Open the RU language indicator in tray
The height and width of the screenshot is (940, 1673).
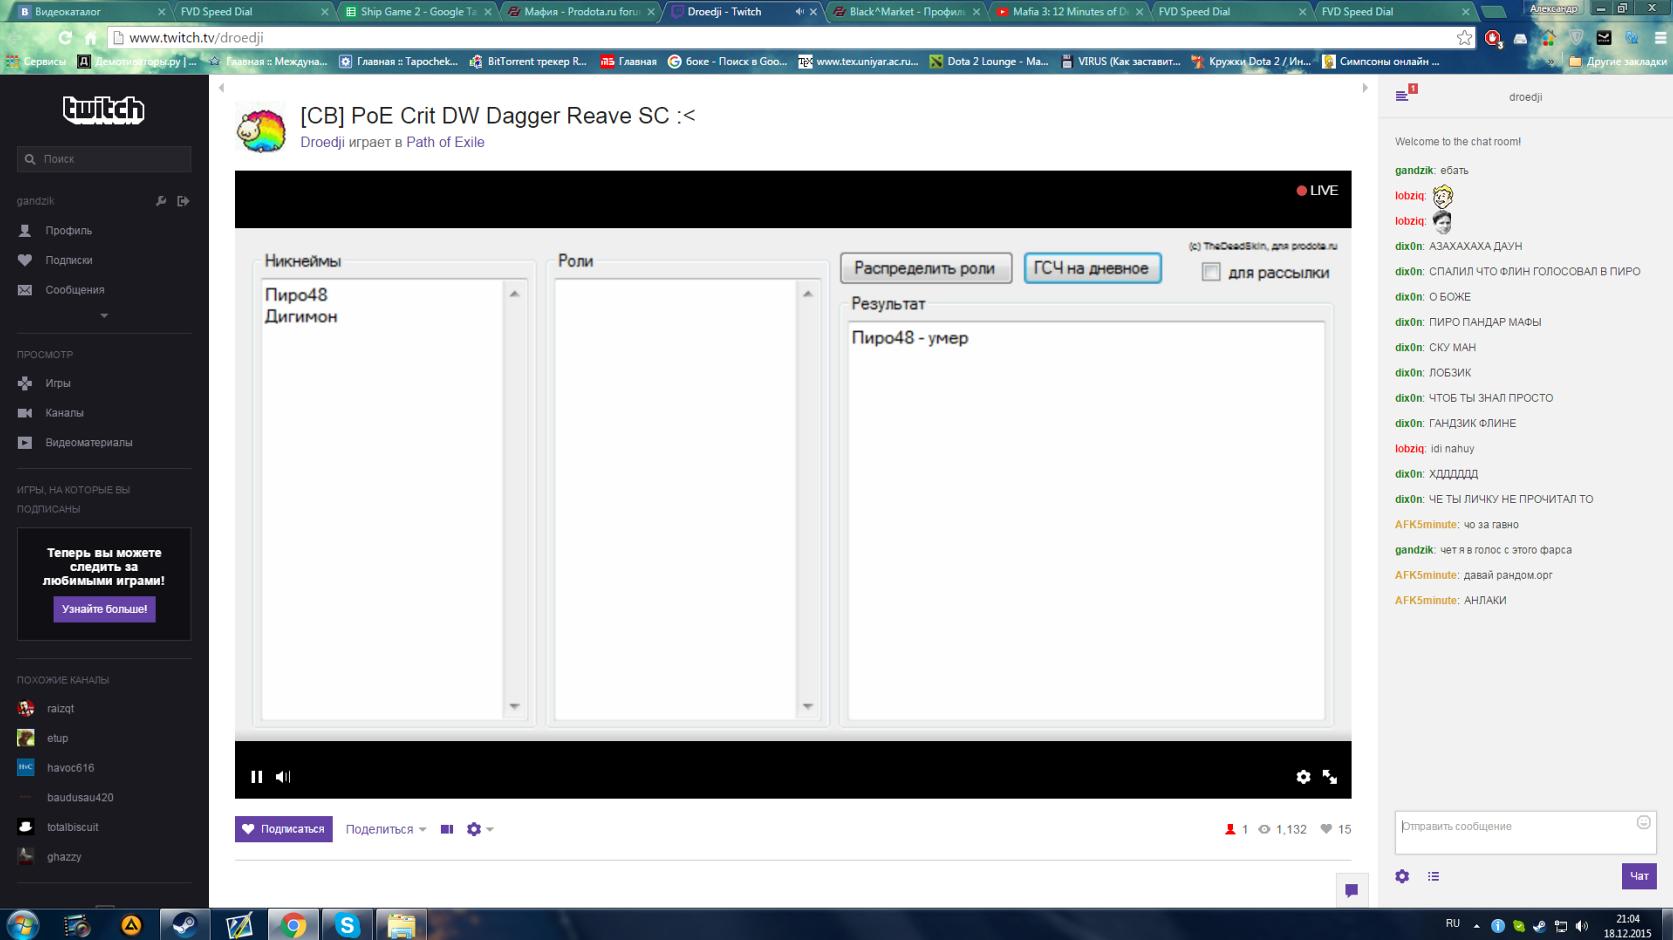[1453, 924]
